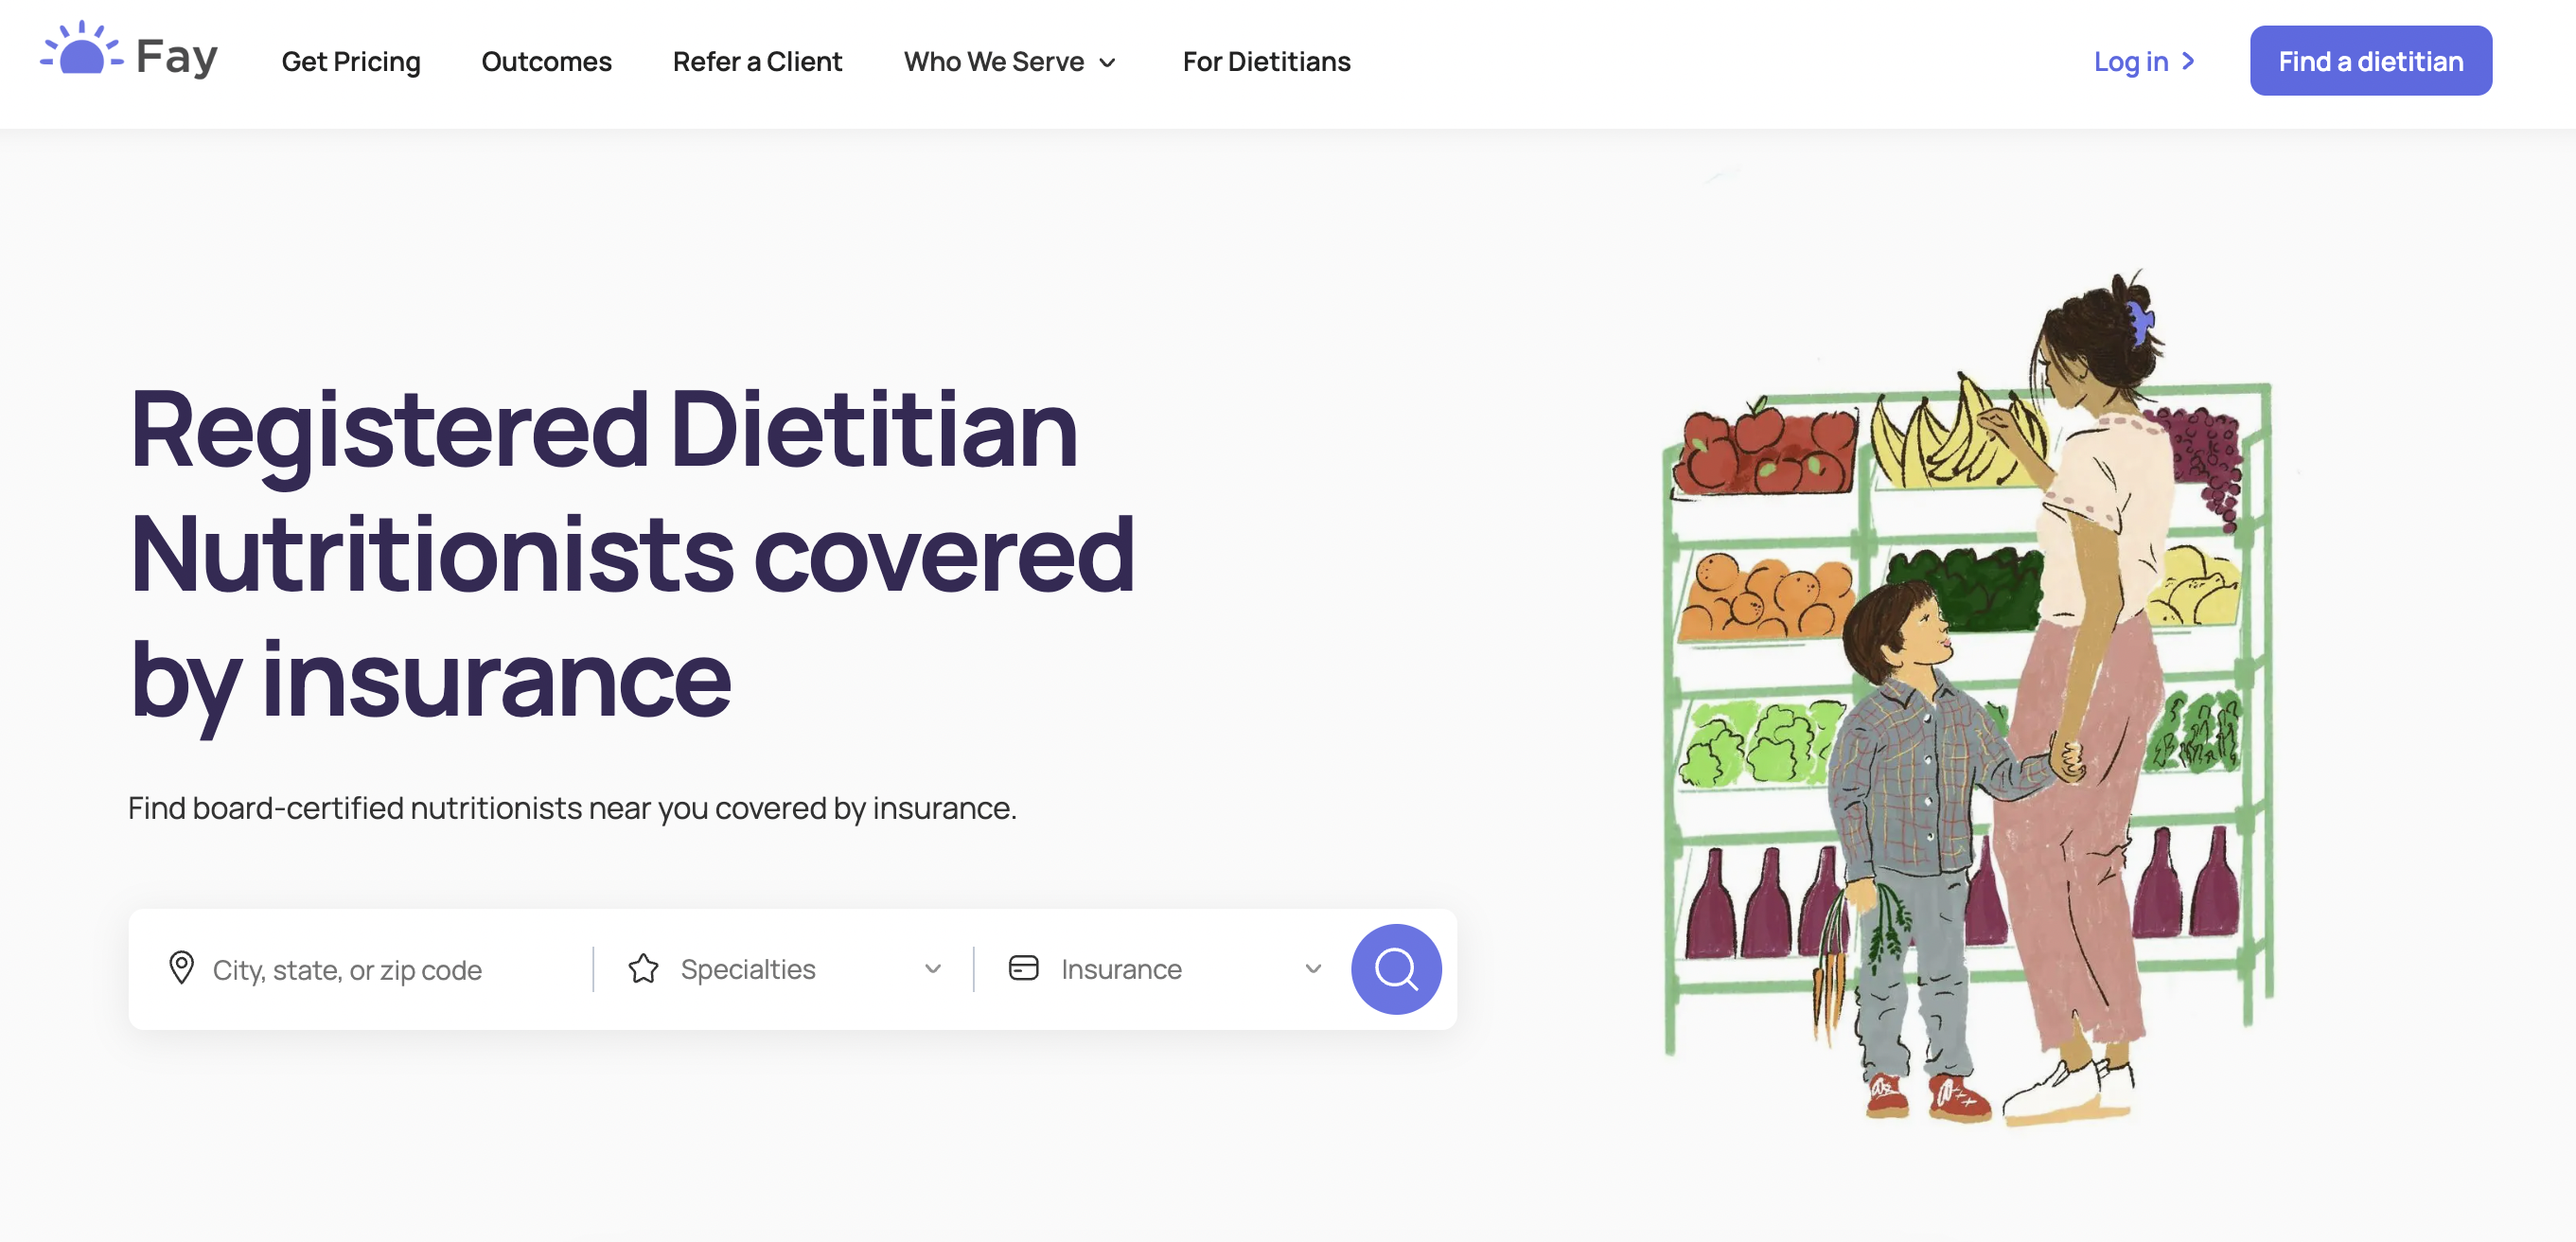Click the city state zip input field
The width and height of the screenshot is (2576, 1242).
[x=362, y=967]
